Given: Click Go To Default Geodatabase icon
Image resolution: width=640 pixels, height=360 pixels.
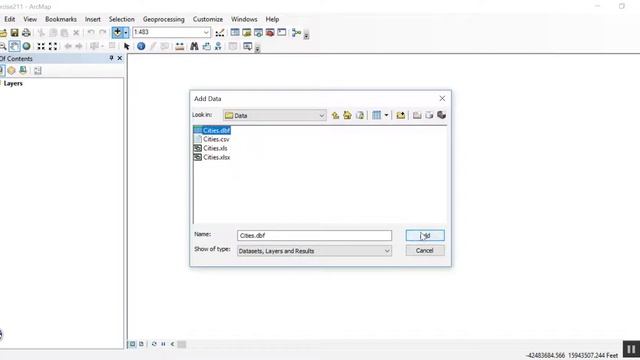Looking at the screenshot, I should click(360, 116).
